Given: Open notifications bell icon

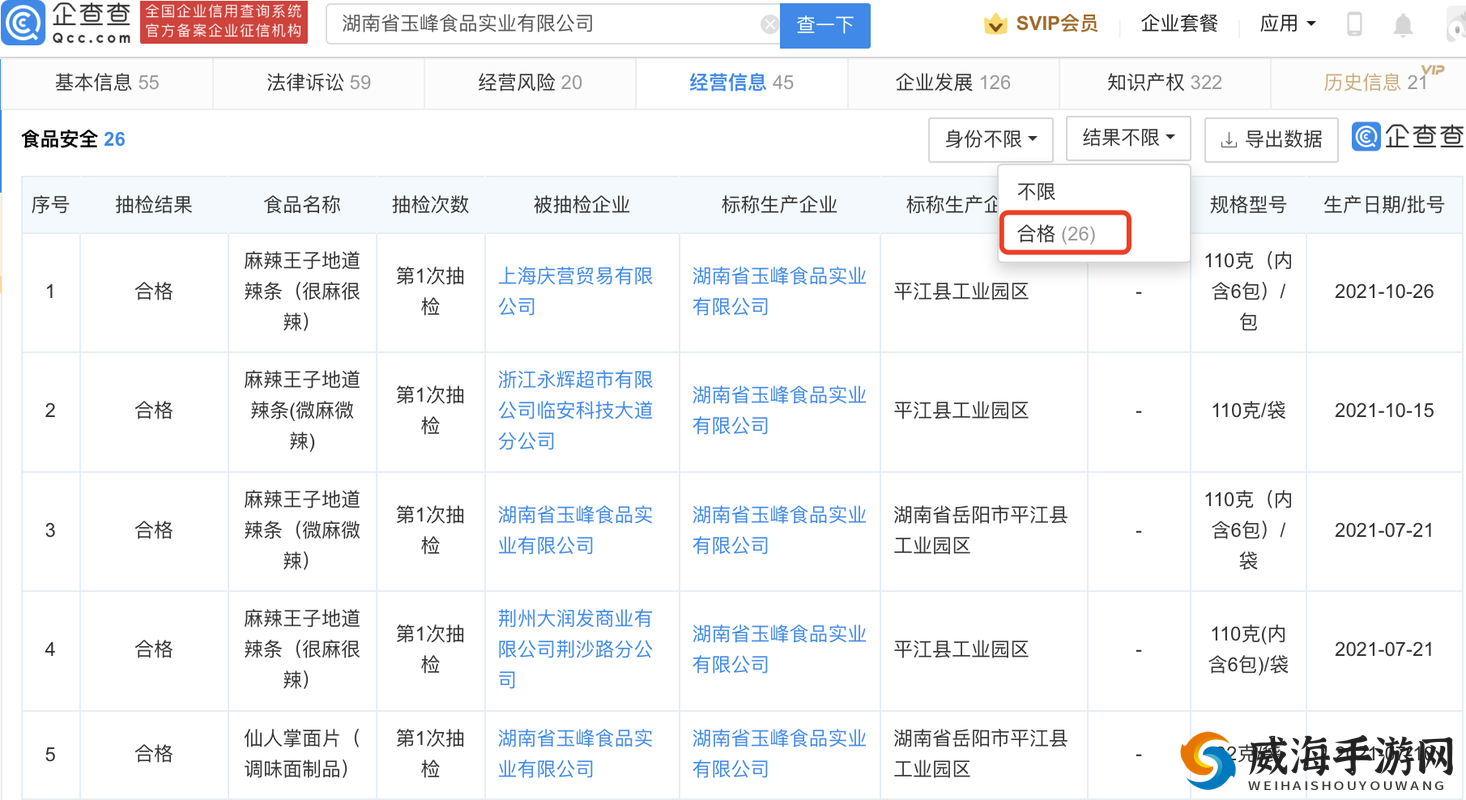Looking at the screenshot, I should pyautogui.click(x=1403, y=25).
